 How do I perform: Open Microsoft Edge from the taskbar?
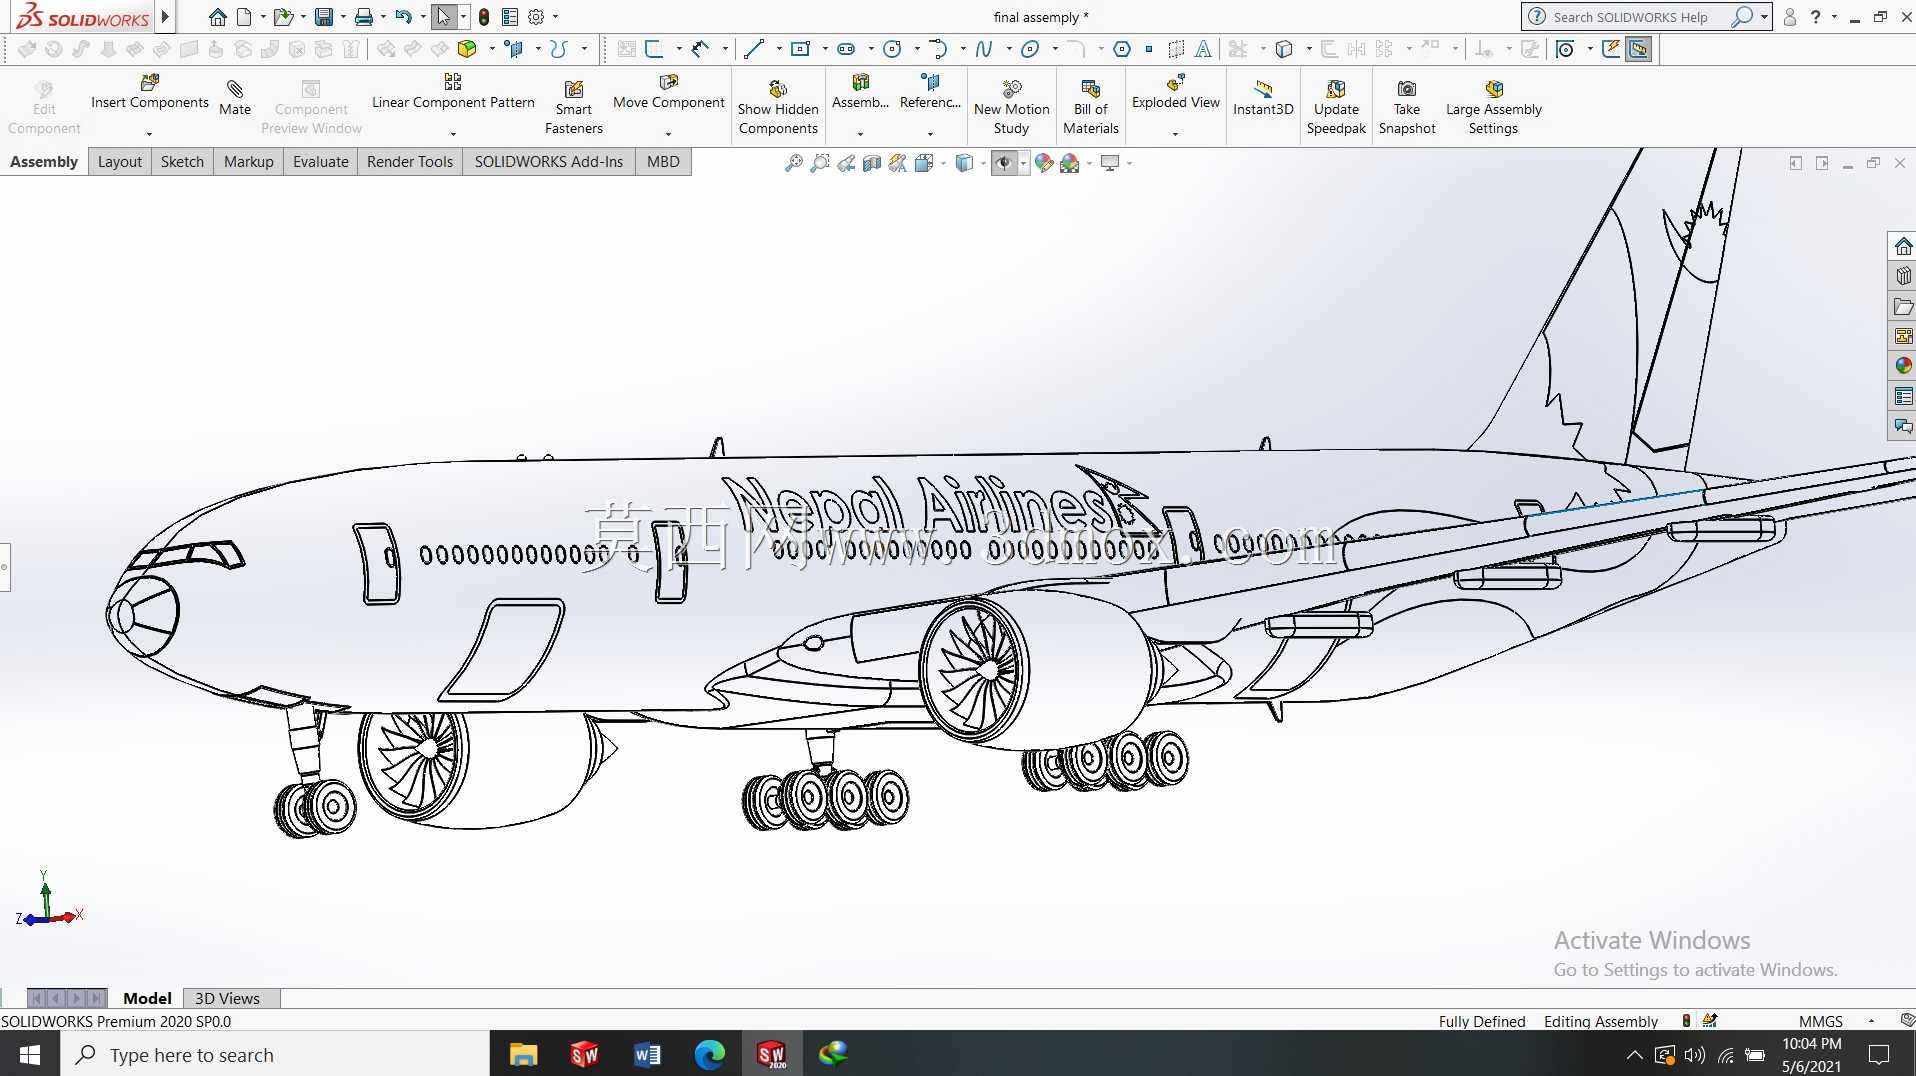pyautogui.click(x=709, y=1054)
